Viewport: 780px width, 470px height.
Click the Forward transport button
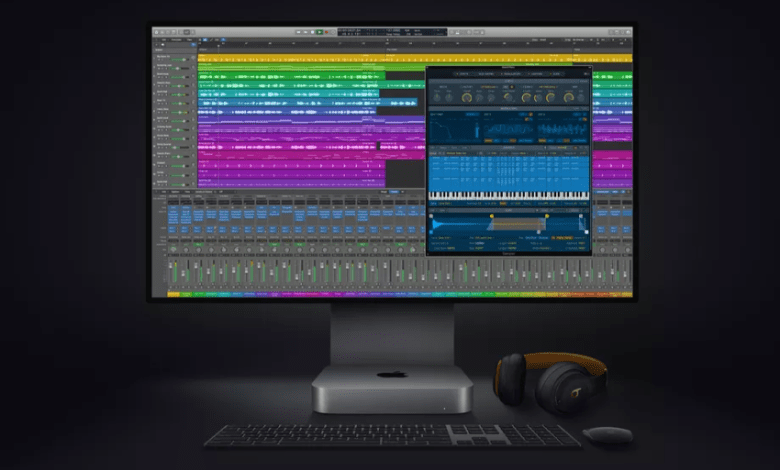[x=305, y=32]
